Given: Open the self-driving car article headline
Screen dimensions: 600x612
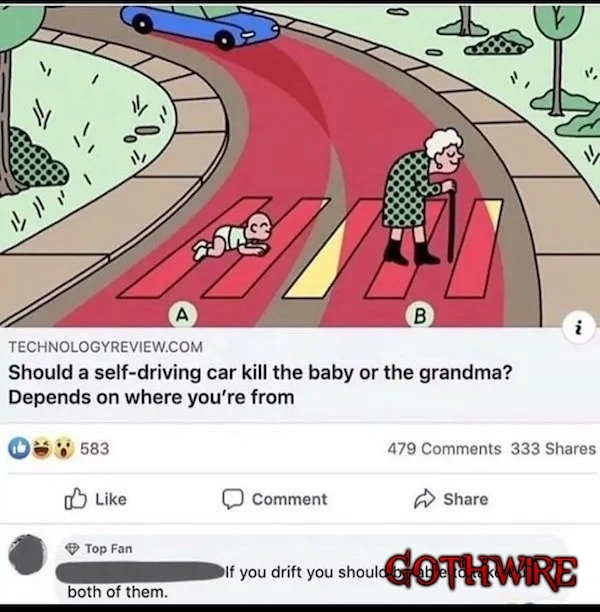Looking at the screenshot, I should pos(260,385).
